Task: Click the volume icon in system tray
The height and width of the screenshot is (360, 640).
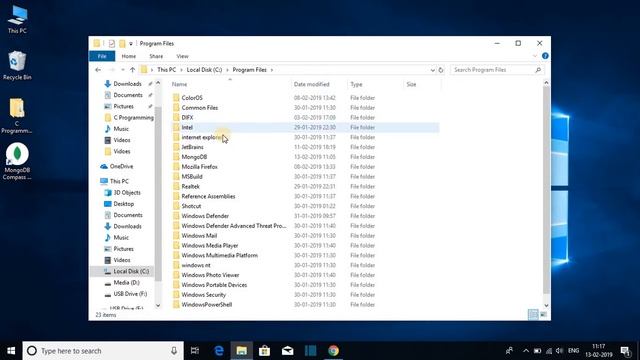Action: point(559,351)
